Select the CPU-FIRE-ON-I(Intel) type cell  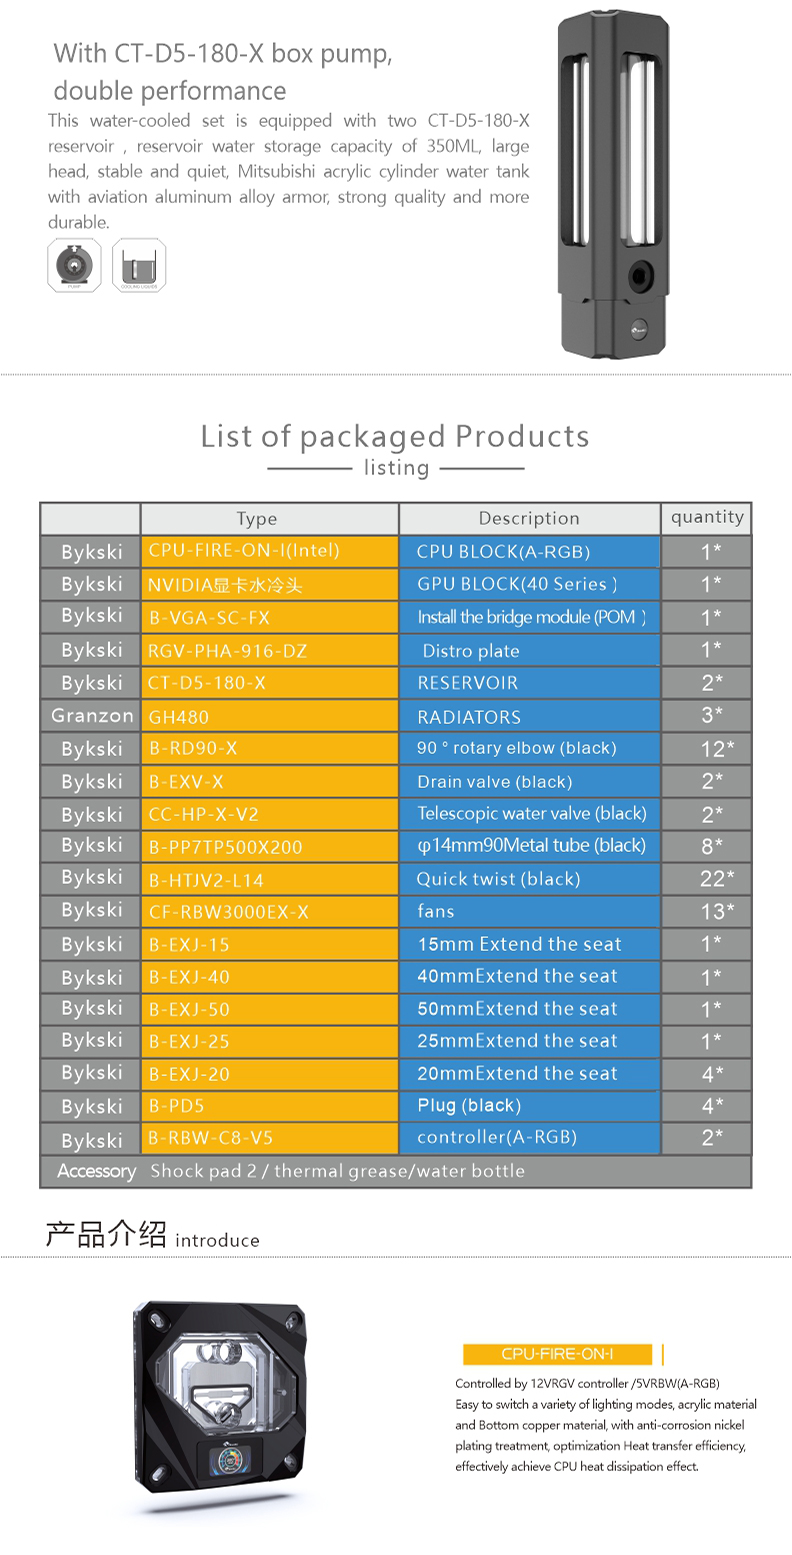[270, 551]
